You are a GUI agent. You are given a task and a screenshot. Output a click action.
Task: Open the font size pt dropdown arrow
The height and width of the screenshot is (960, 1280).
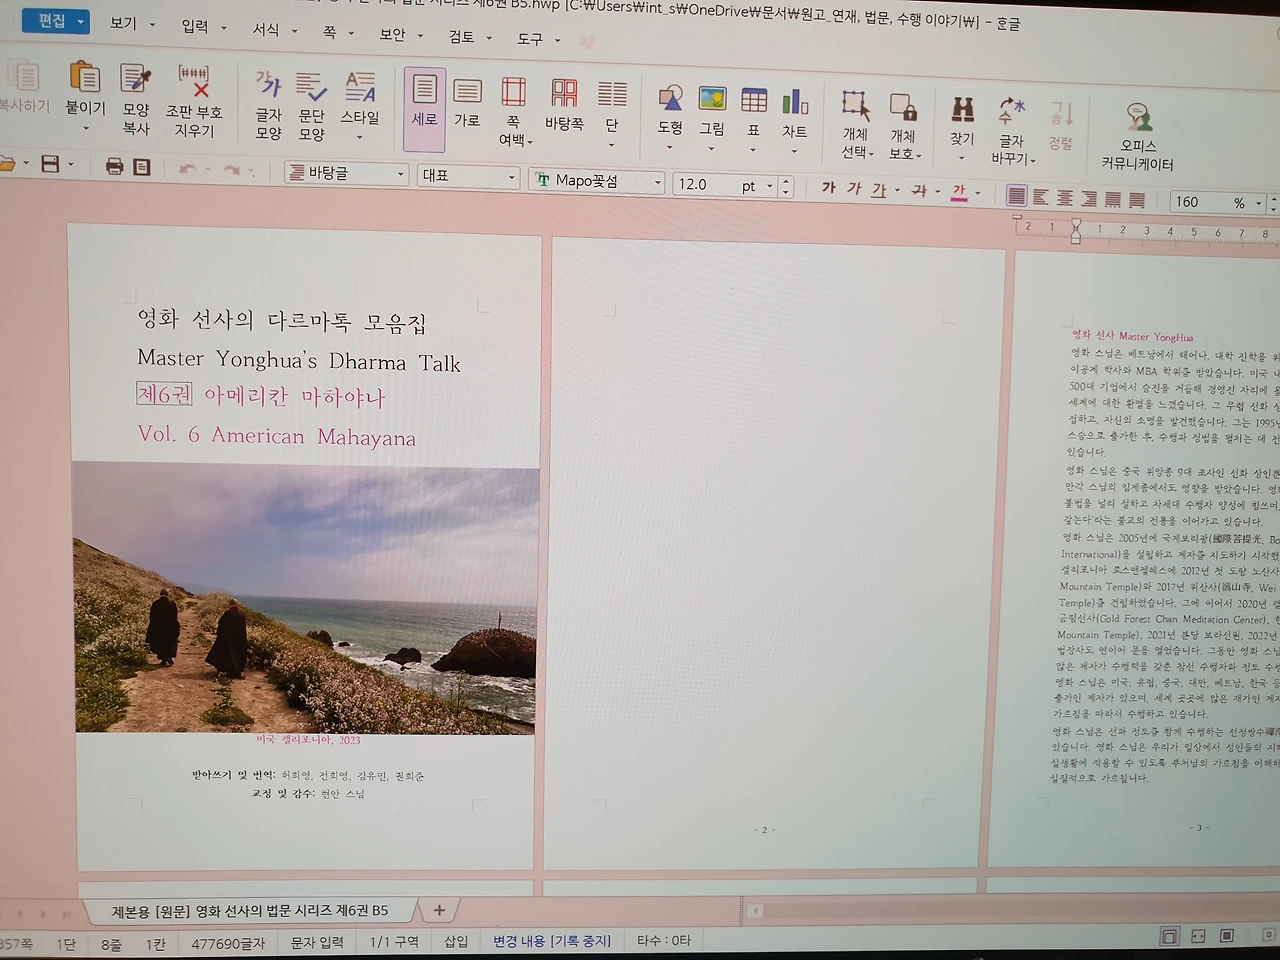[x=769, y=186]
